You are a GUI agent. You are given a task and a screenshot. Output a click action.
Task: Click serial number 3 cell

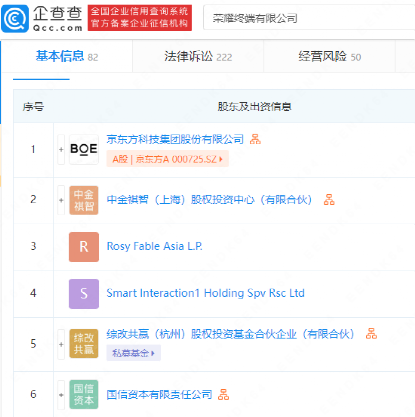33,246
